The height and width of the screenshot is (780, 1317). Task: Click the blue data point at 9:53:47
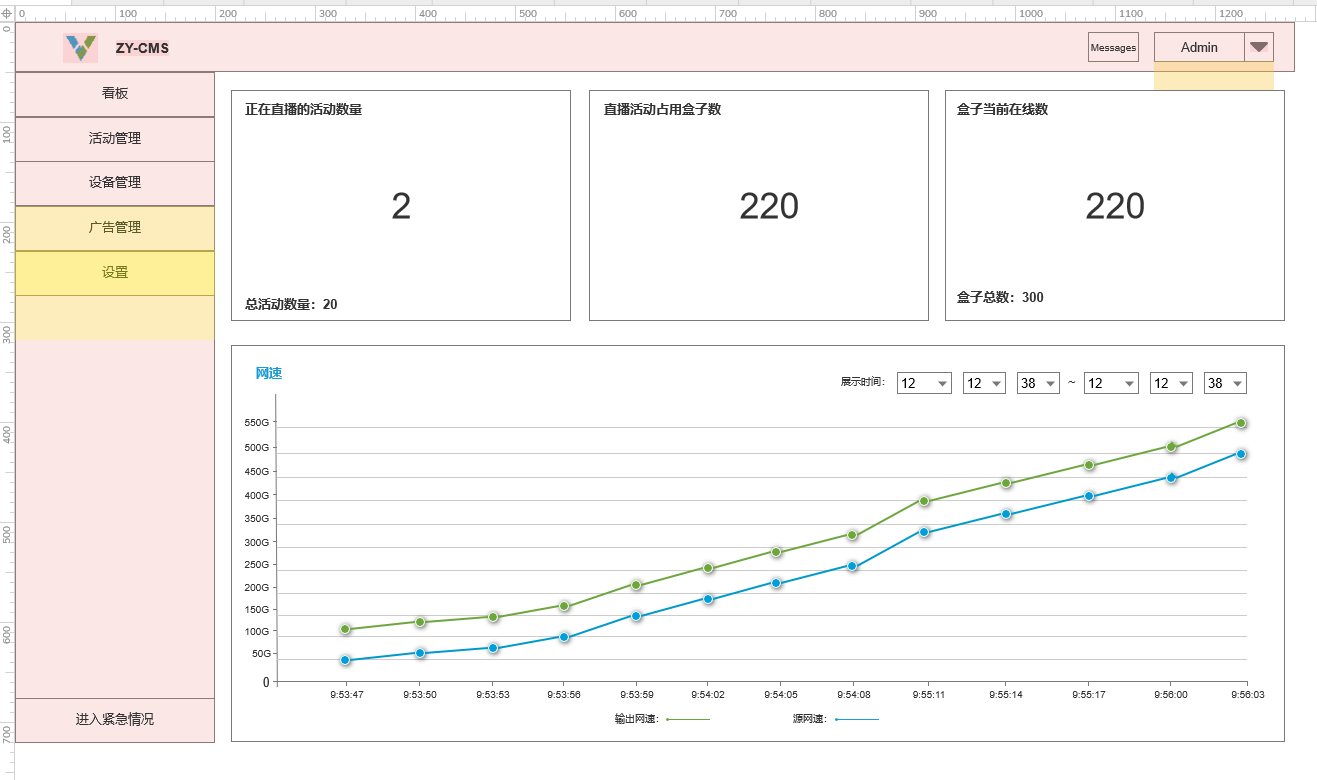pos(346,660)
